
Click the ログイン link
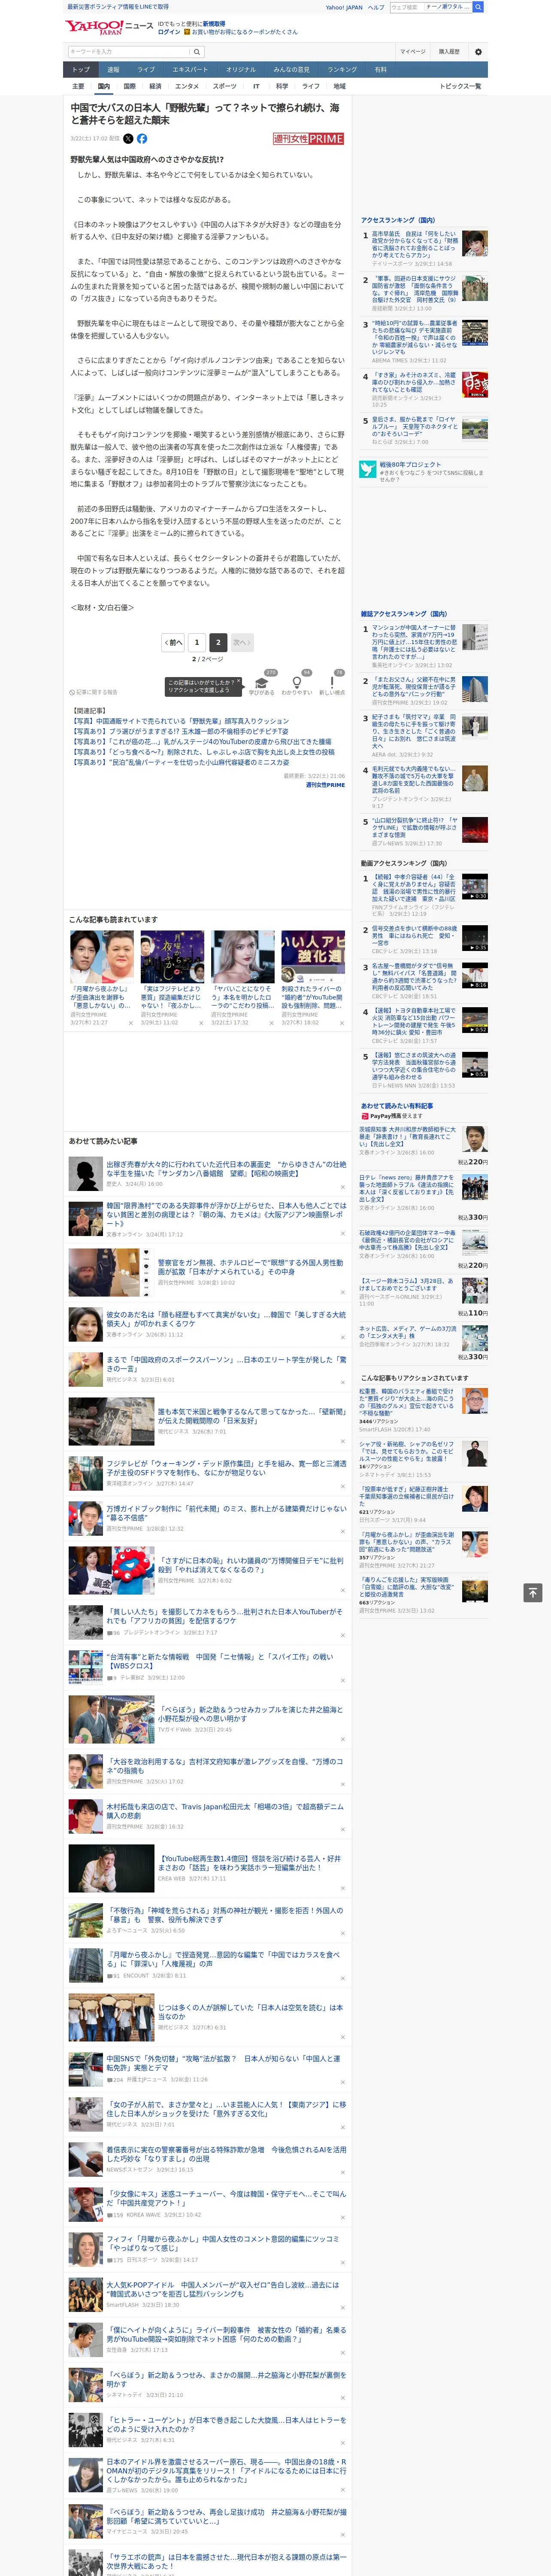(x=169, y=32)
